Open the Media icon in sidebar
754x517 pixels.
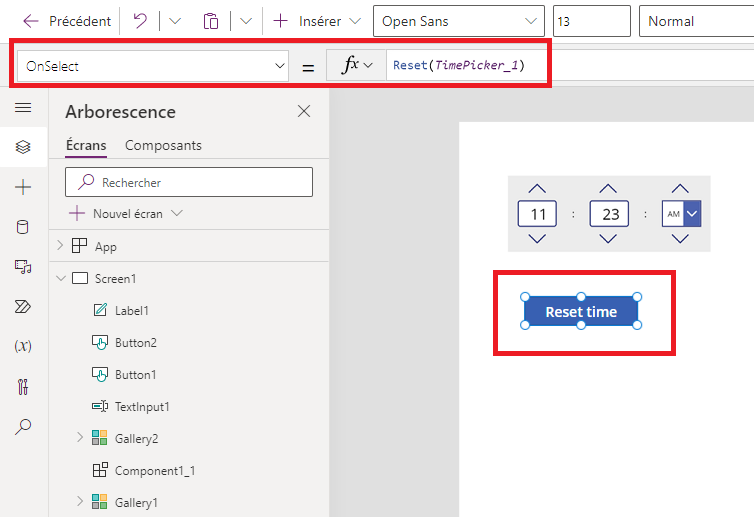[23, 266]
